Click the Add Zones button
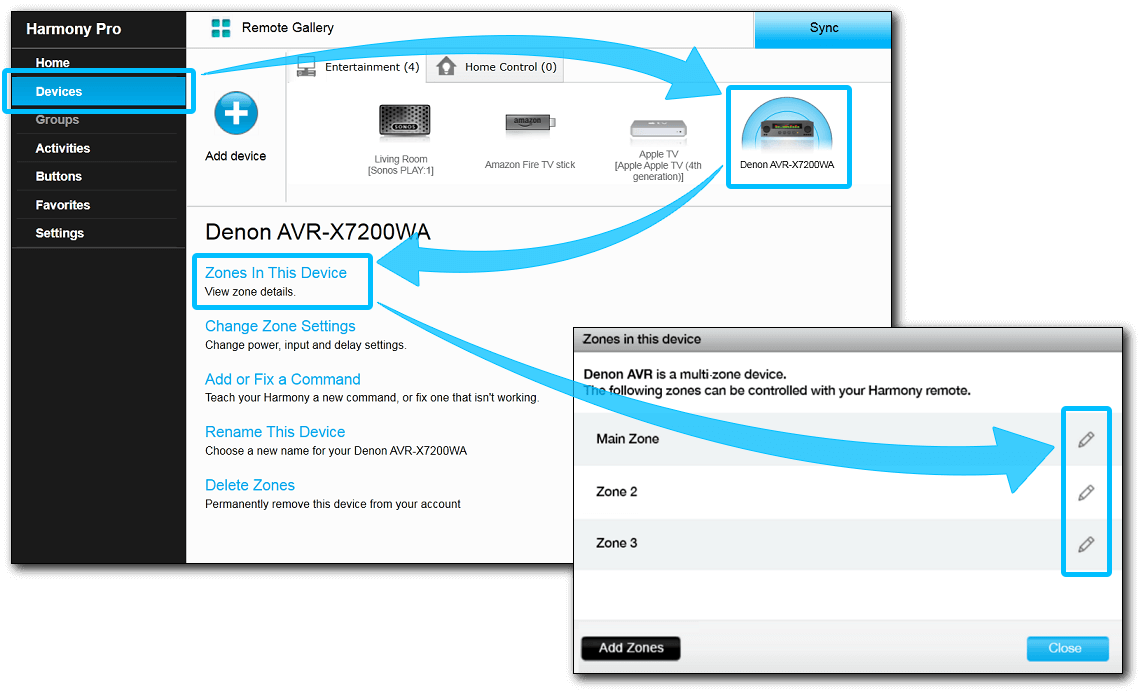 (631, 648)
